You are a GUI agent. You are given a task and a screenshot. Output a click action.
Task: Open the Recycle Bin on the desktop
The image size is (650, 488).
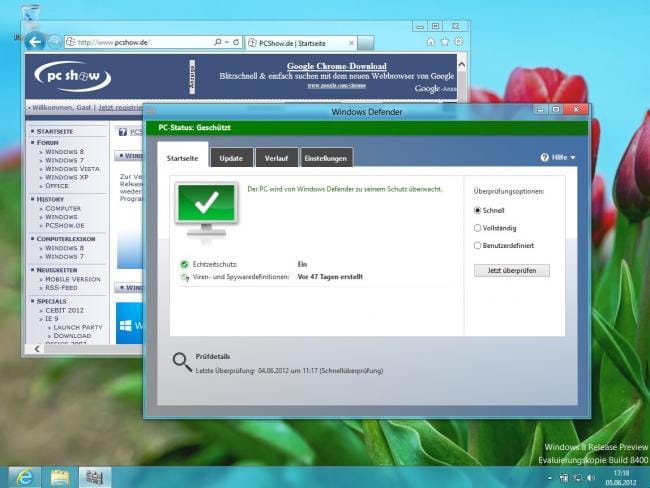click(x=29, y=15)
